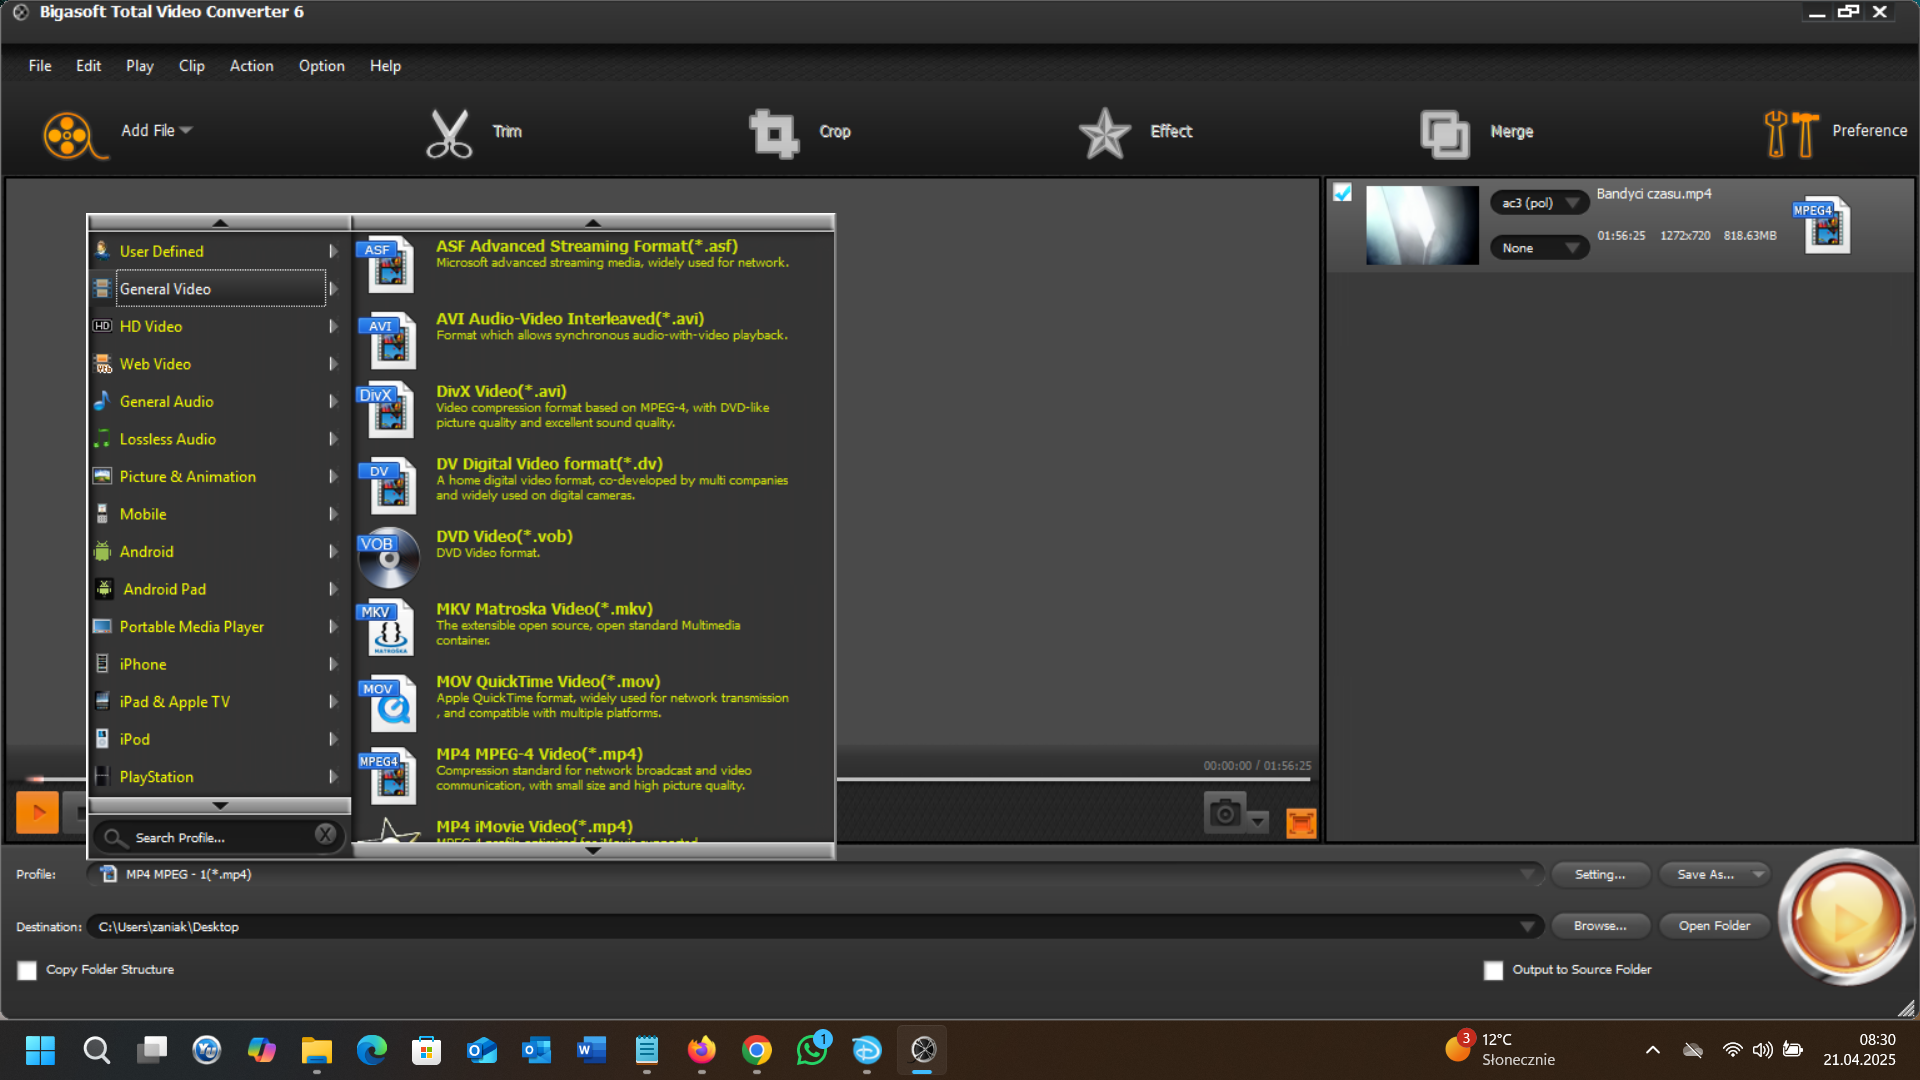Select the ASF format icon
The height and width of the screenshot is (1080, 1920).
[x=387, y=265]
